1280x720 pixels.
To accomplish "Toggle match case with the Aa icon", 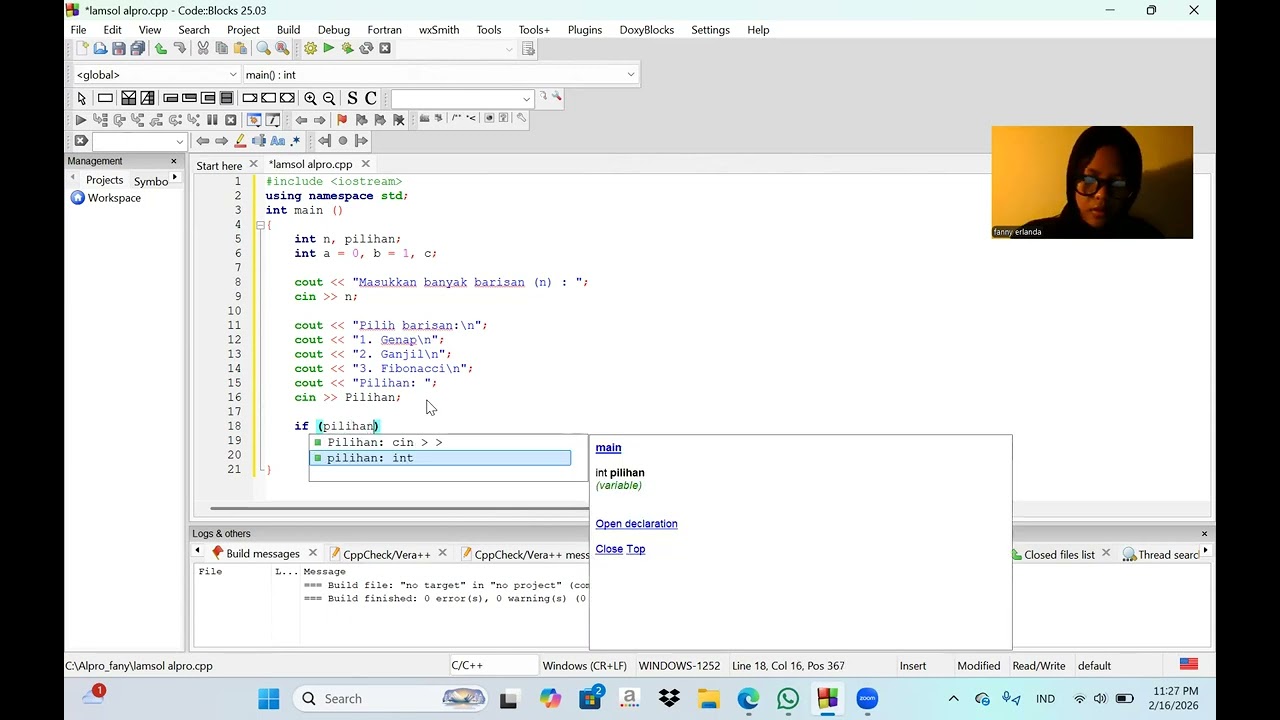I will click(x=278, y=141).
